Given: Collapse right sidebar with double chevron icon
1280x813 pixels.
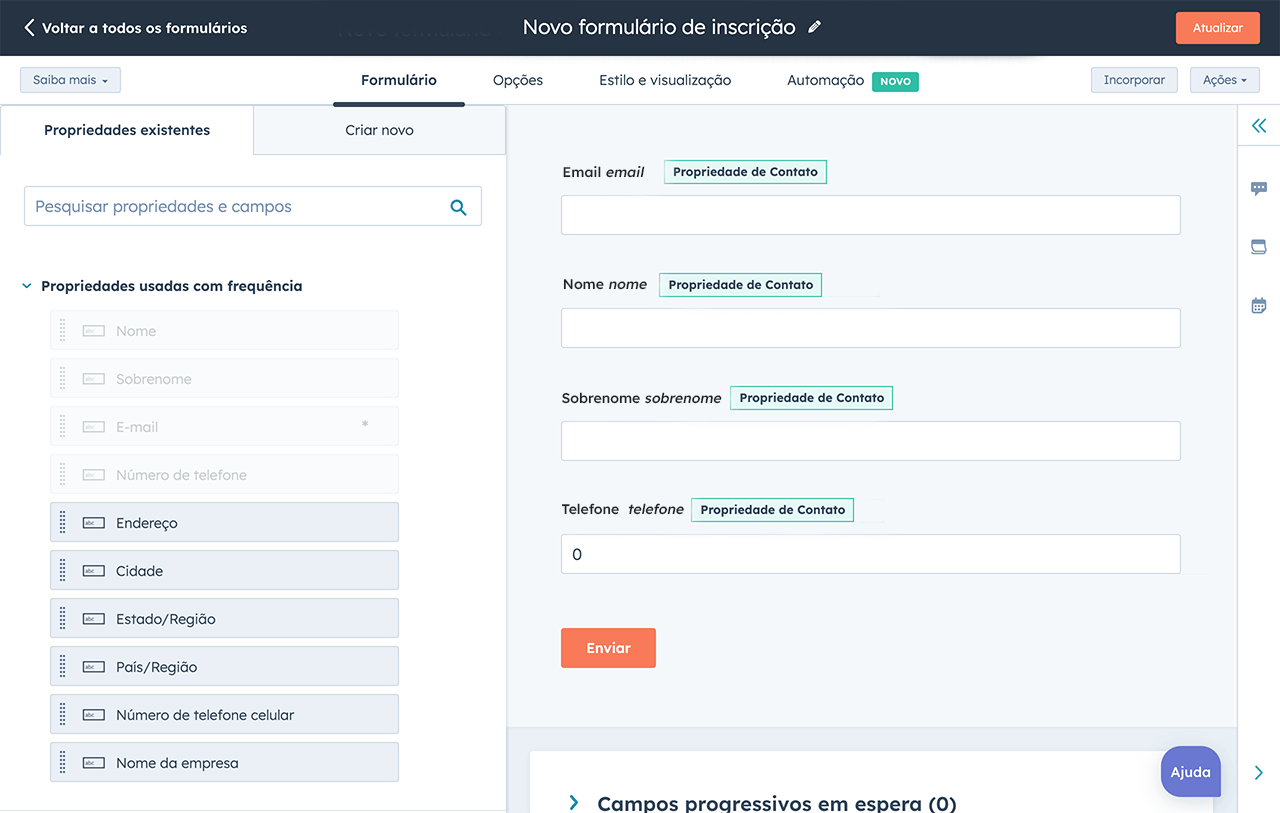Looking at the screenshot, I should [1259, 126].
